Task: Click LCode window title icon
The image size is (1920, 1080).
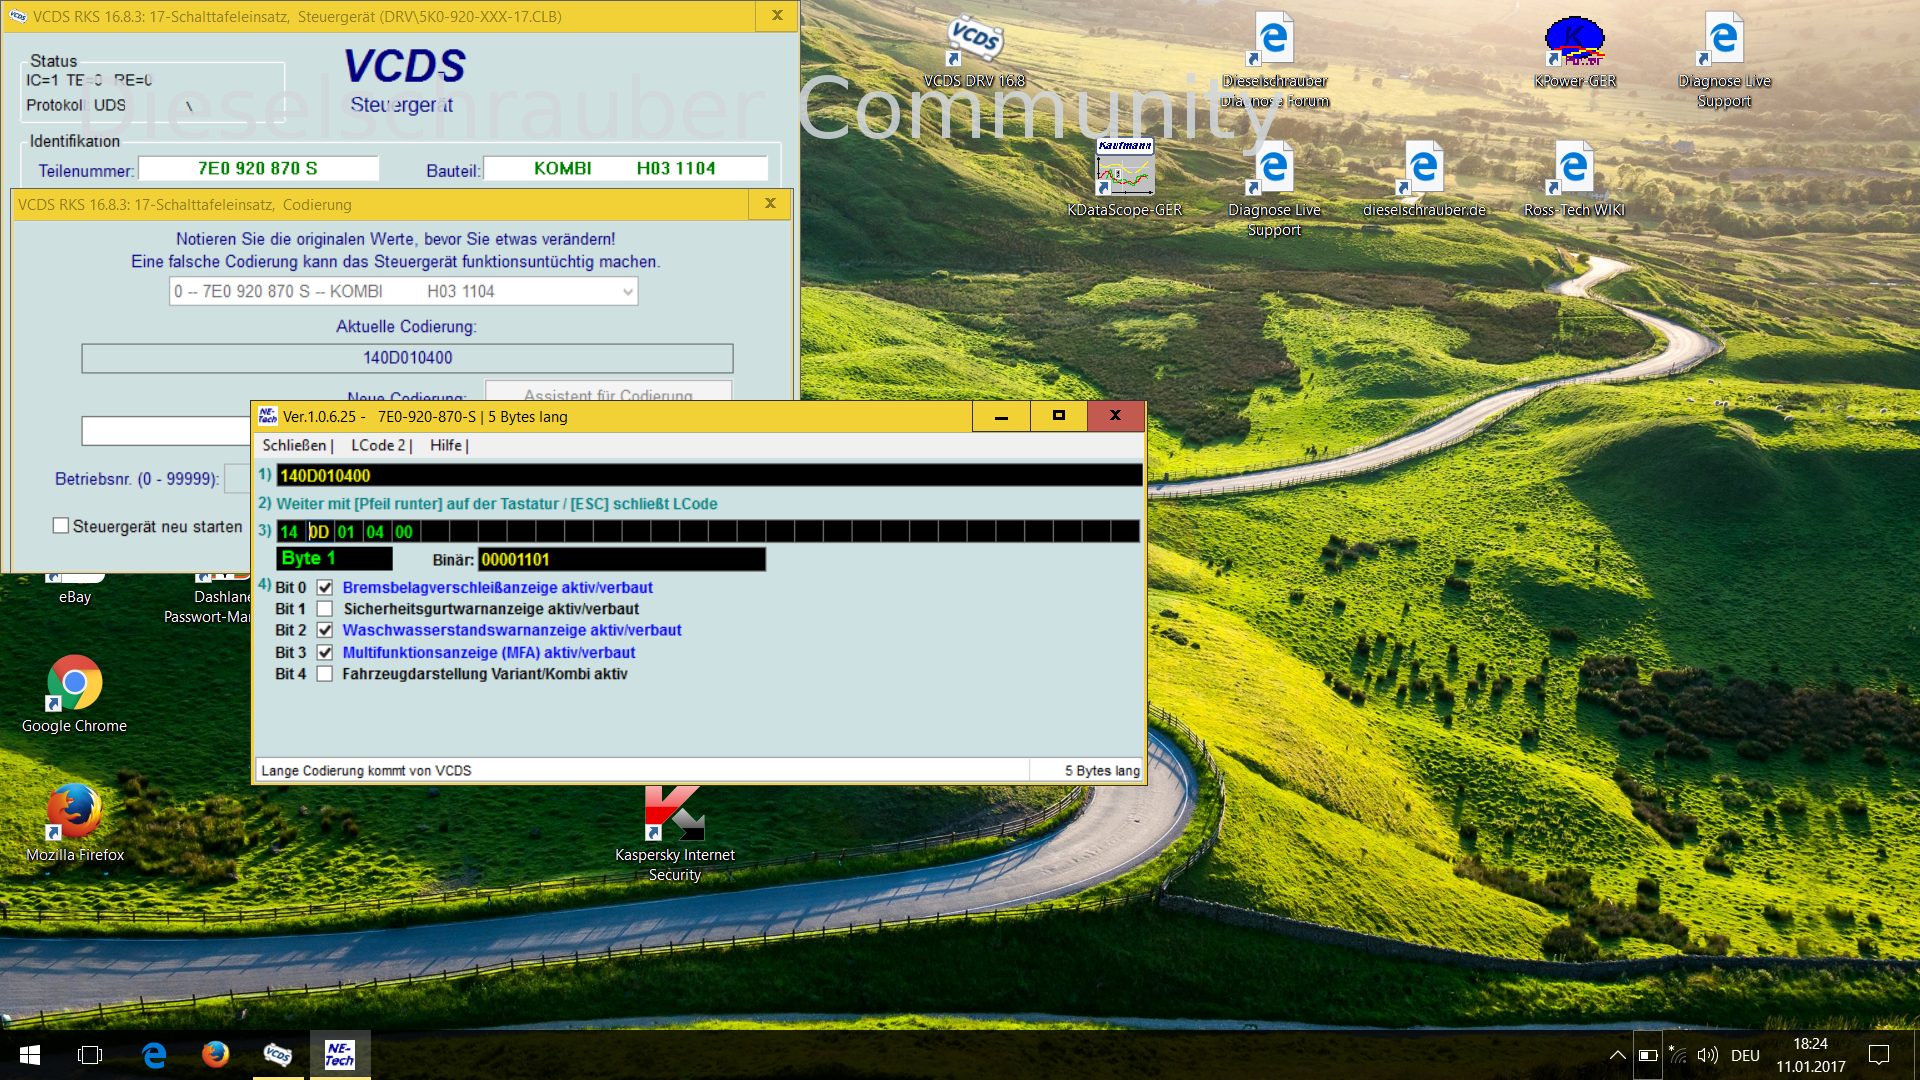Action: (267, 416)
